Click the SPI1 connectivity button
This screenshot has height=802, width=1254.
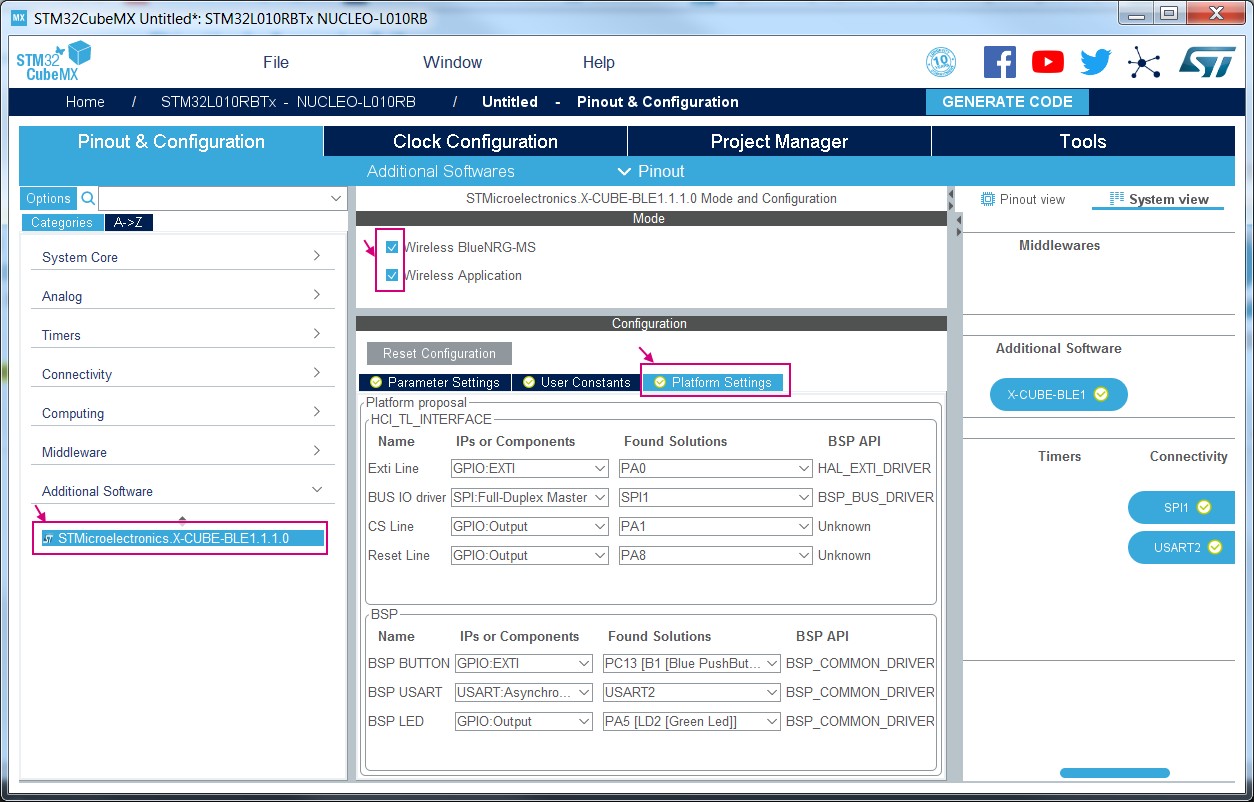1181,507
